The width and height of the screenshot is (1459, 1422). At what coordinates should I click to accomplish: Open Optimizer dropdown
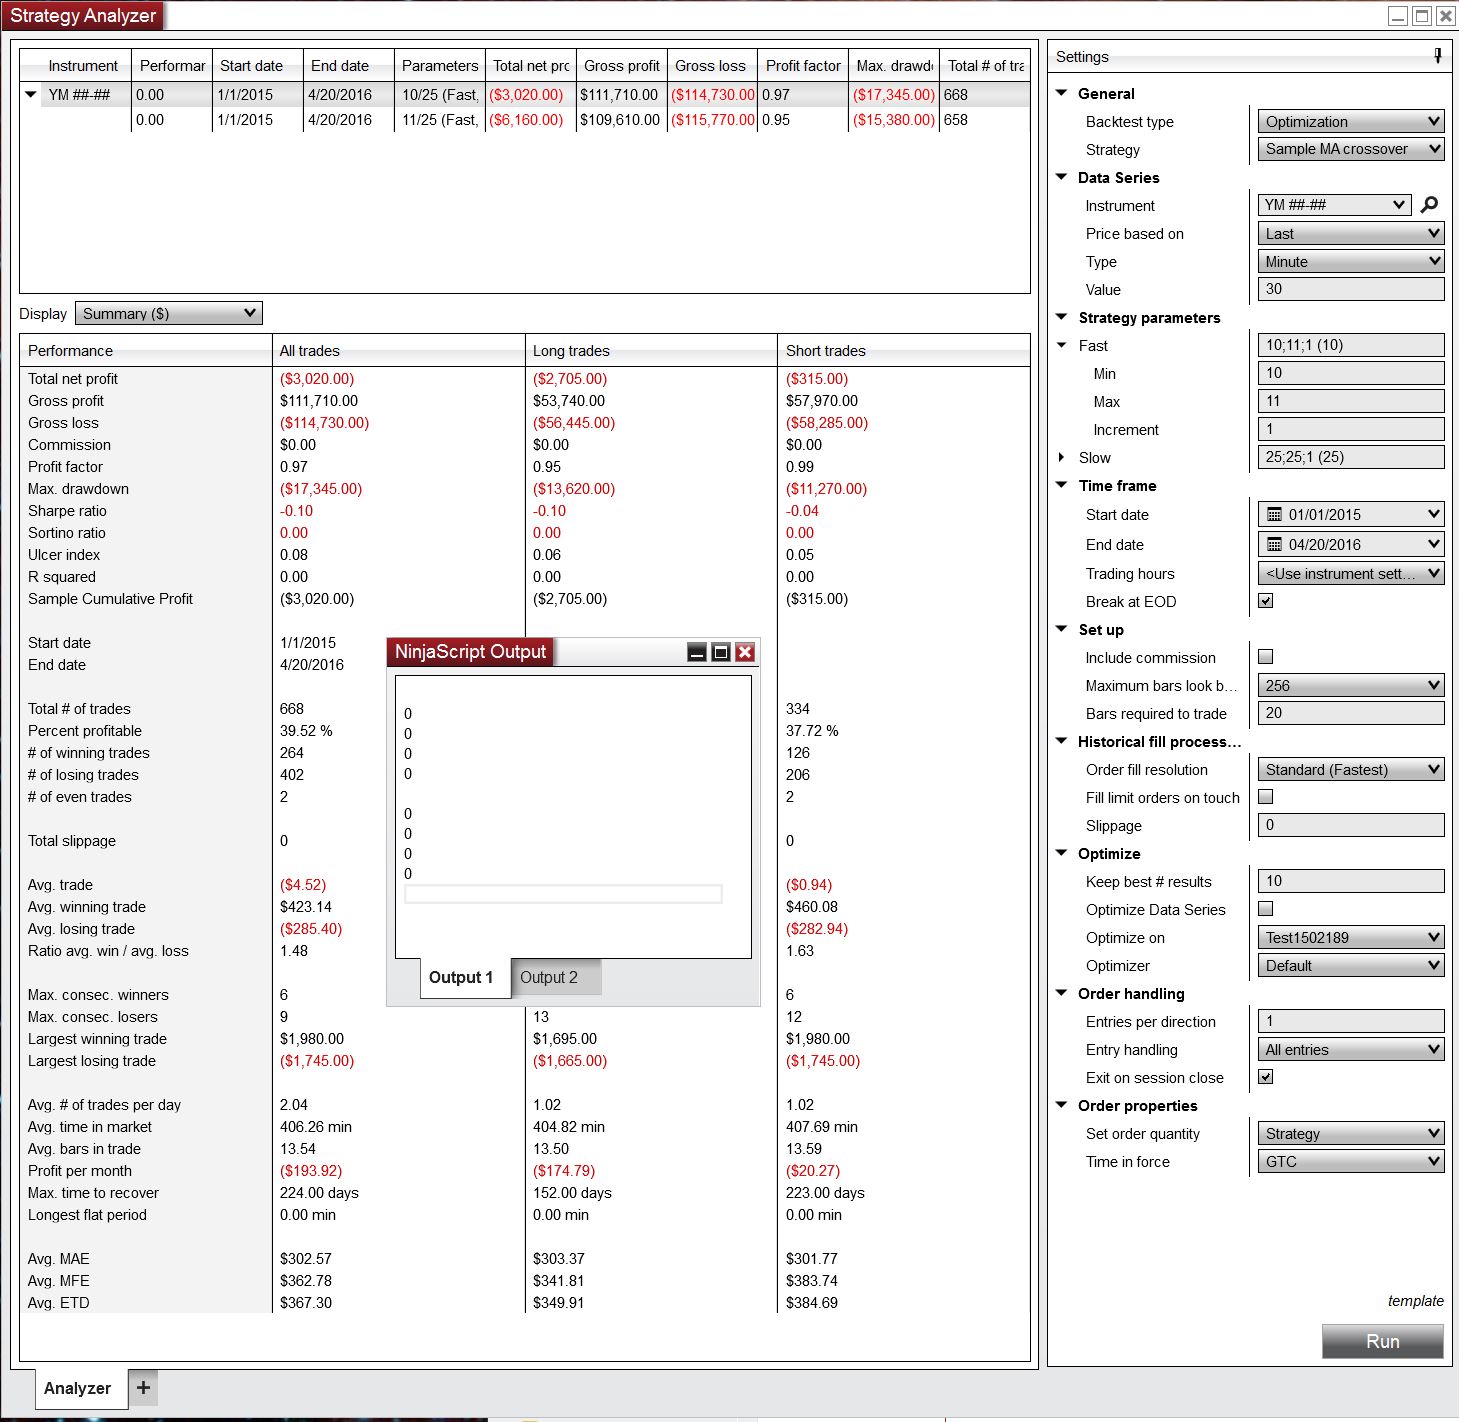(1351, 966)
